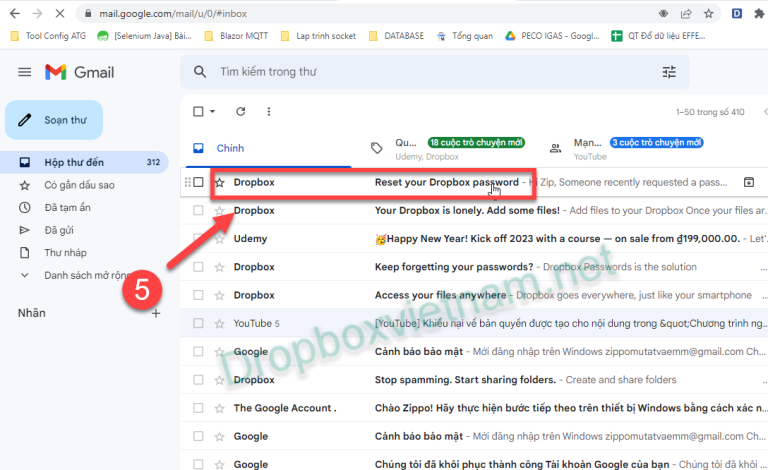
Task: Open Chào Zippo email from The Google Account
Action: pos(474,408)
